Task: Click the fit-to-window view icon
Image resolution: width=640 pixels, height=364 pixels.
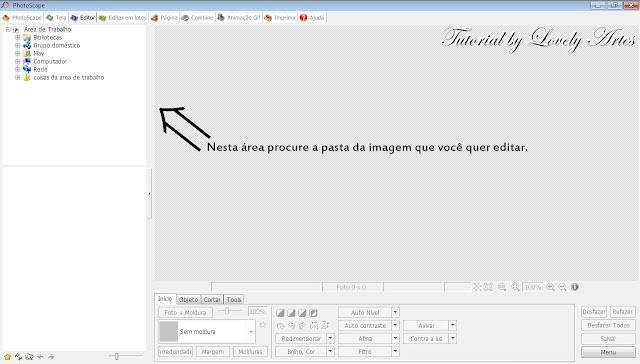Action: pos(477,287)
